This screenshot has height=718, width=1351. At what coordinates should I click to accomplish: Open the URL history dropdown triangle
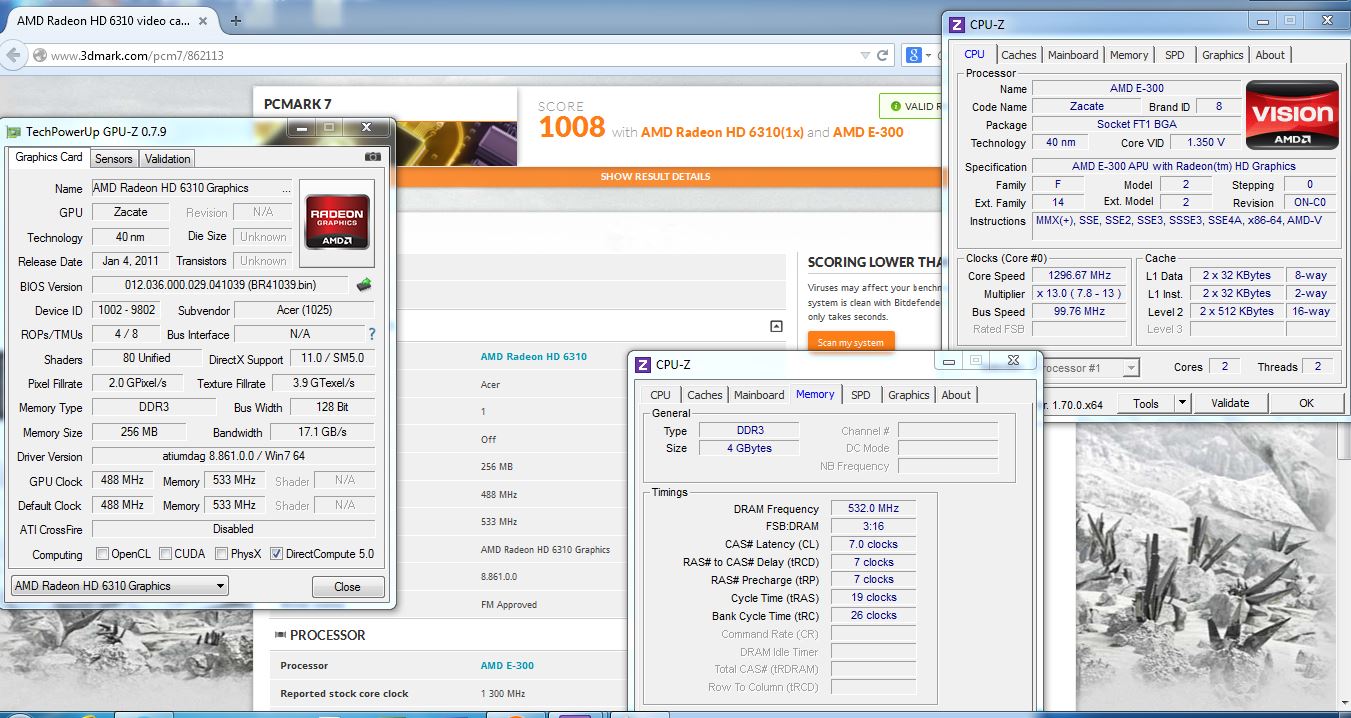[865, 55]
